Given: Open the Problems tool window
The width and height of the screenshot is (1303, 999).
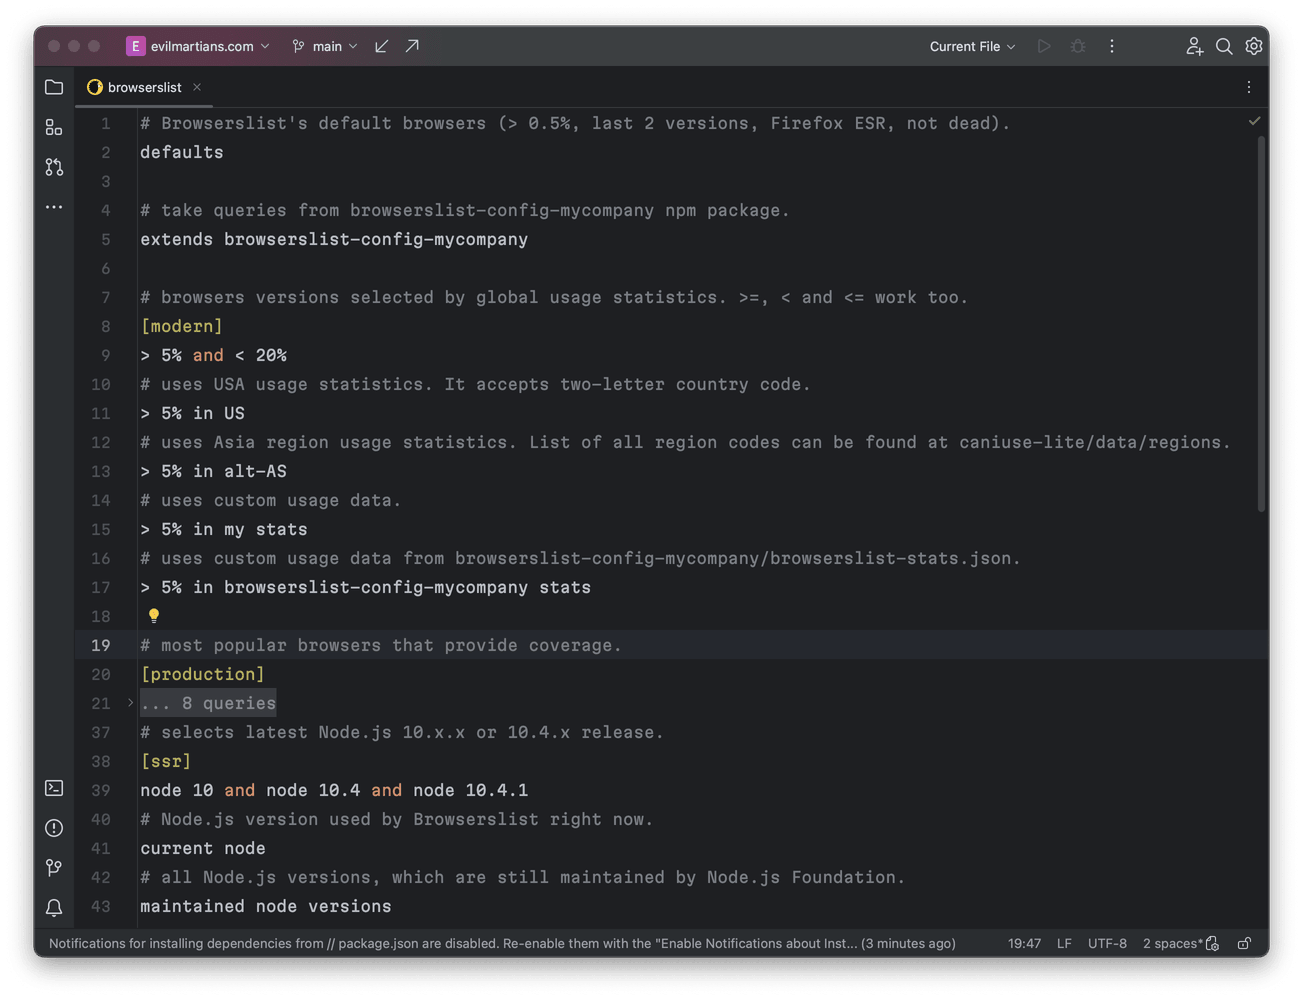Looking at the screenshot, I should pyautogui.click(x=54, y=828).
